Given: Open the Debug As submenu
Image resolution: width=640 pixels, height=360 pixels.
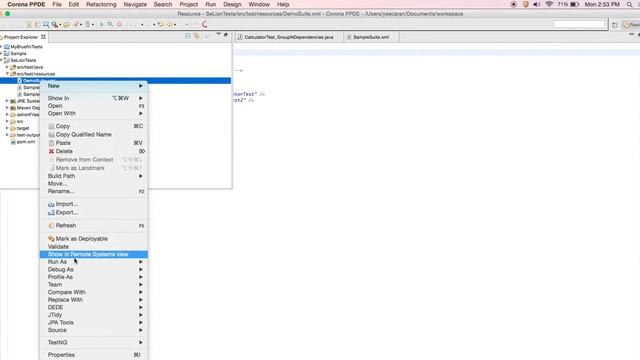Looking at the screenshot, I should pos(94,269).
